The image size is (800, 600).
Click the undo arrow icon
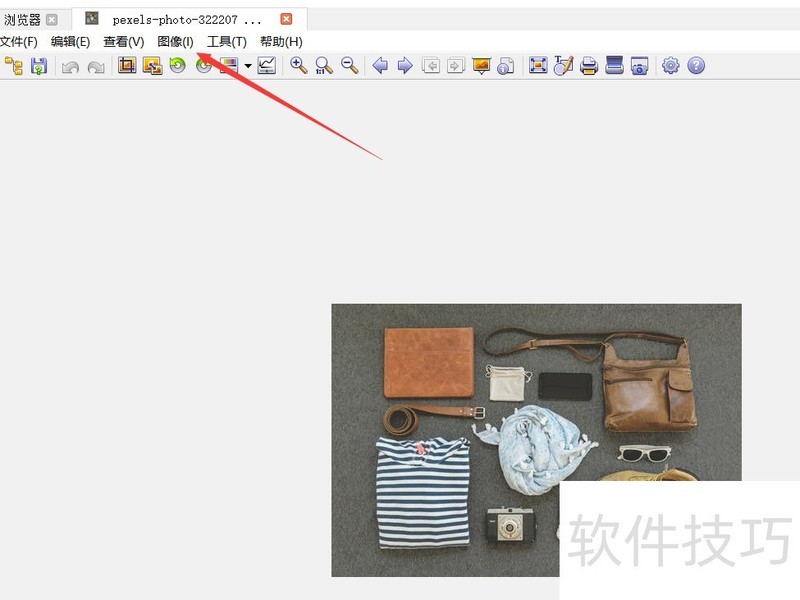tap(70, 66)
